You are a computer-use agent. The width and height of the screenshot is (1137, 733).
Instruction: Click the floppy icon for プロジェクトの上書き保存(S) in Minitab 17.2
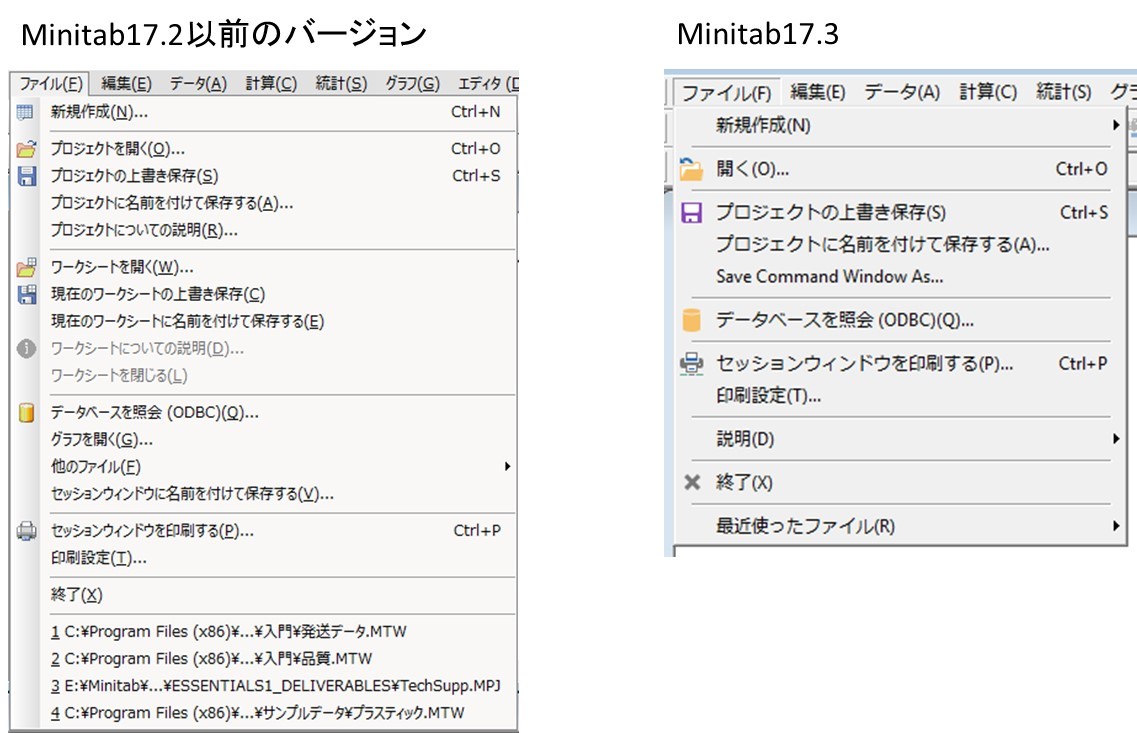coord(26,176)
